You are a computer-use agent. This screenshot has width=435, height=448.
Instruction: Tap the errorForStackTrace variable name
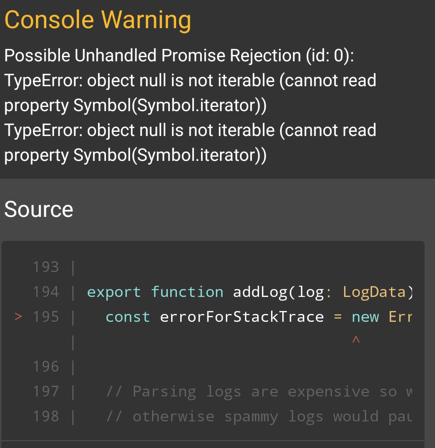point(242,317)
